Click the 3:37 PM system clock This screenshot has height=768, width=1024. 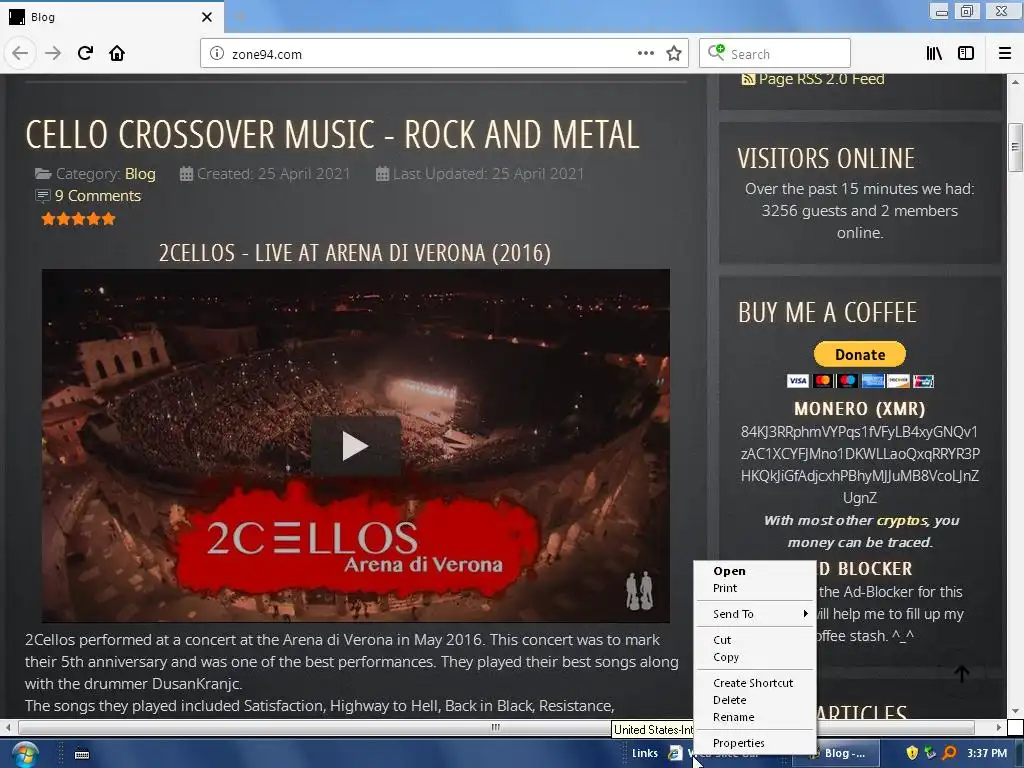pos(987,754)
